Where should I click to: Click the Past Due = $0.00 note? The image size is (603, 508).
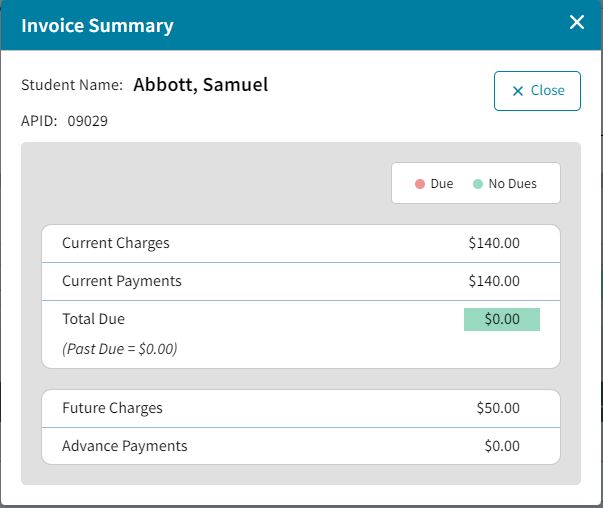click(x=120, y=349)
